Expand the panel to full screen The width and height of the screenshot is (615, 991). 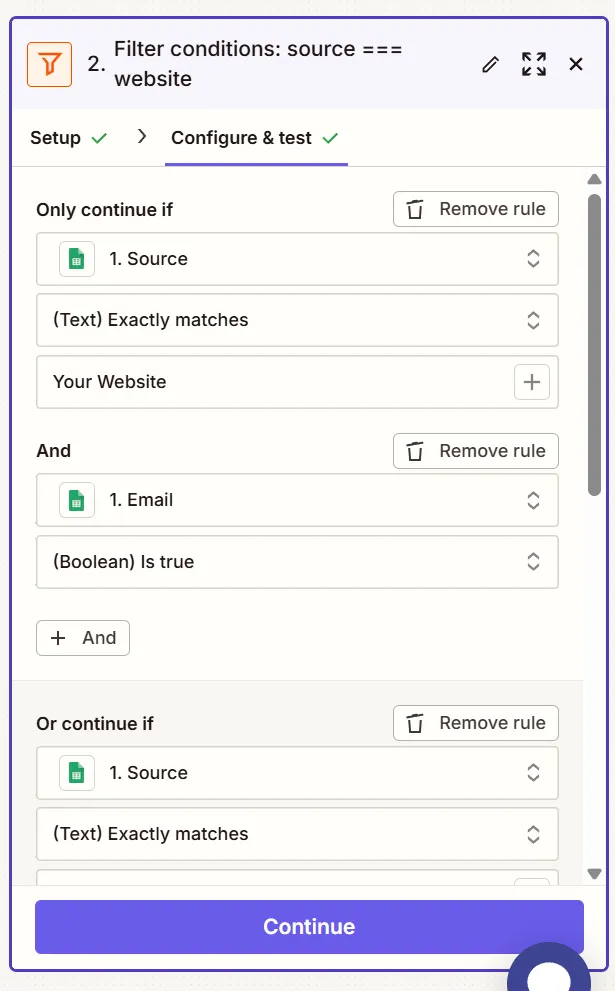534,65
